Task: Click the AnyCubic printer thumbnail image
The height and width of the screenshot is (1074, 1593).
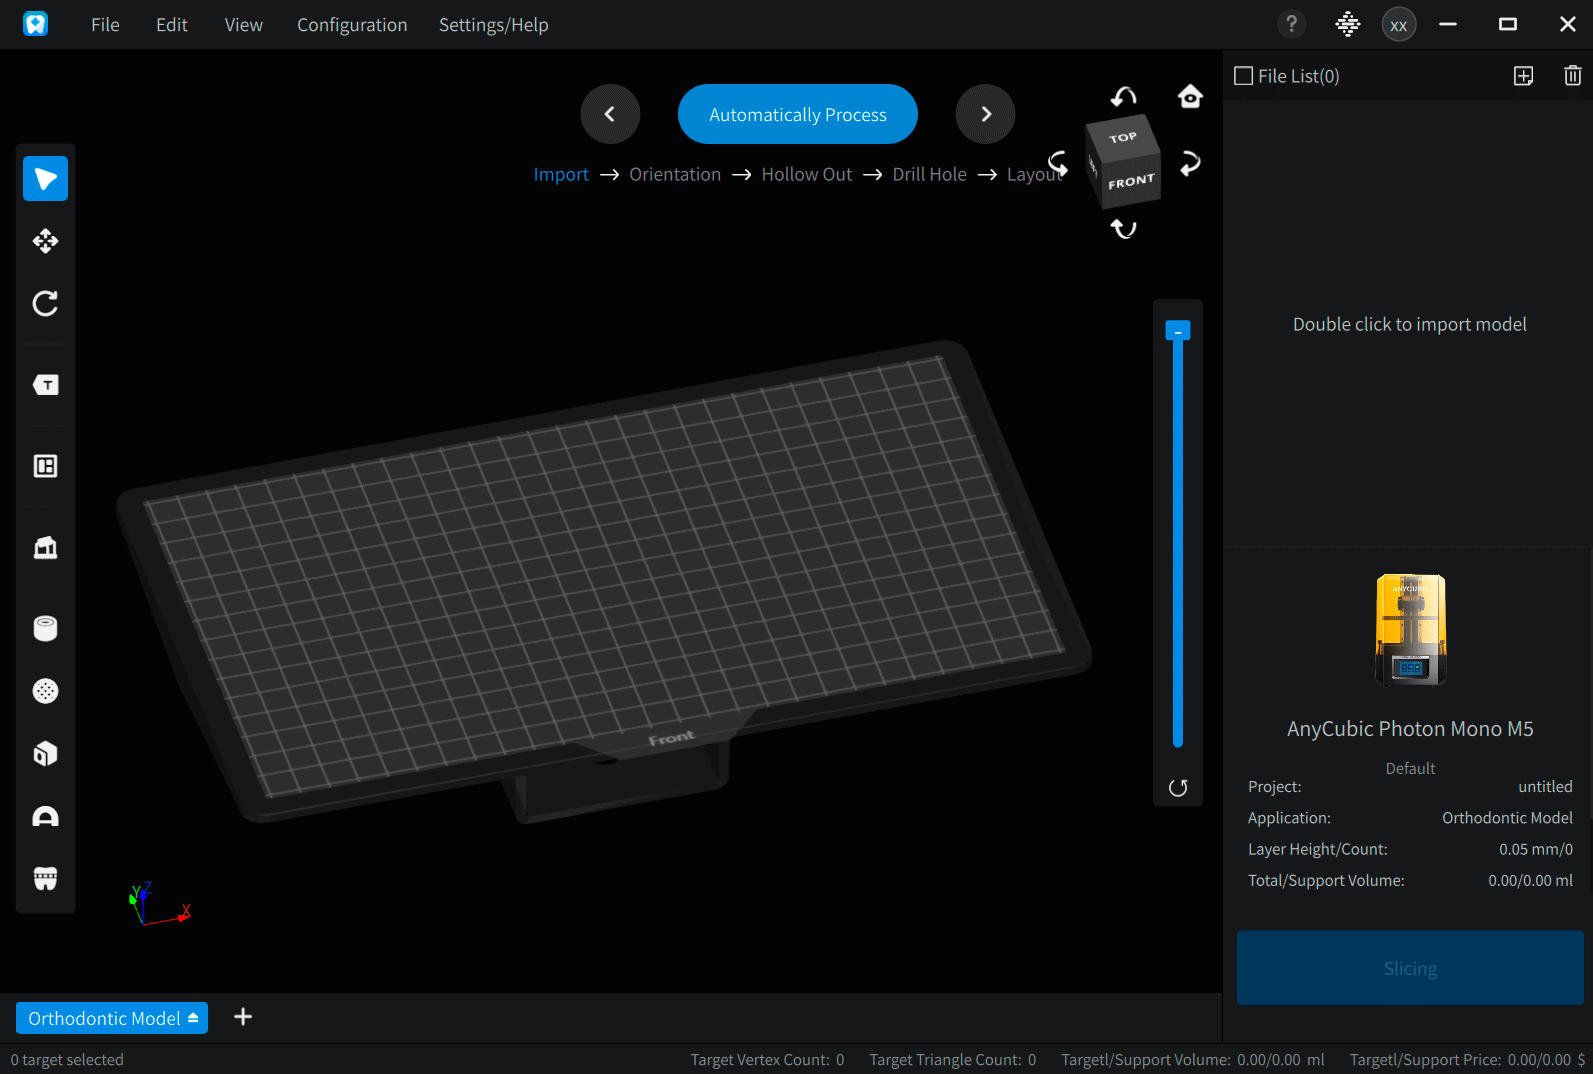Action: [x=1410, y=630]
